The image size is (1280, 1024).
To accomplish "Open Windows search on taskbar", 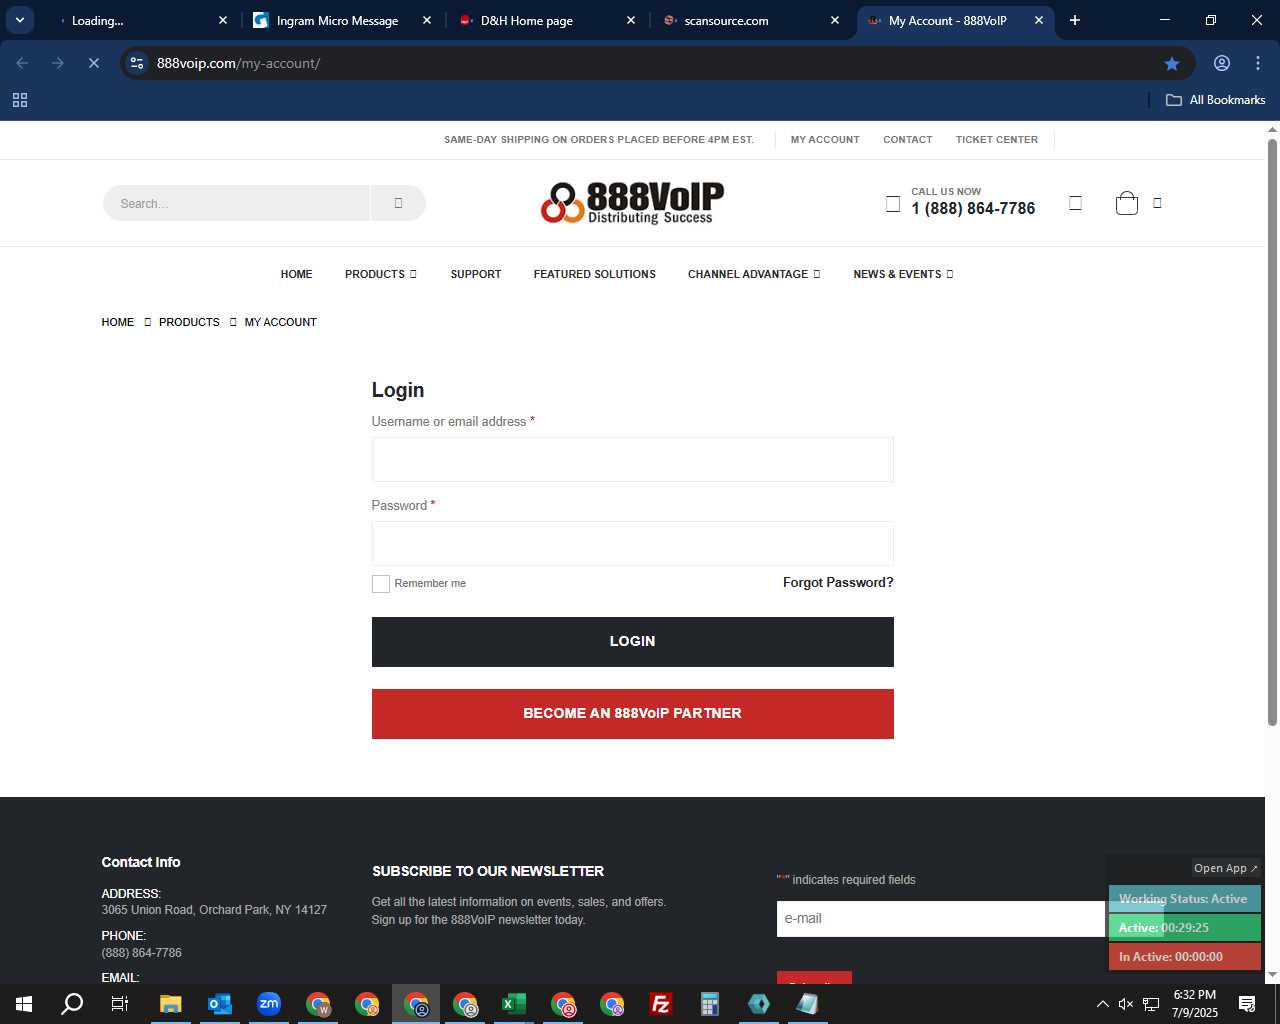I will pos(72,1004).
